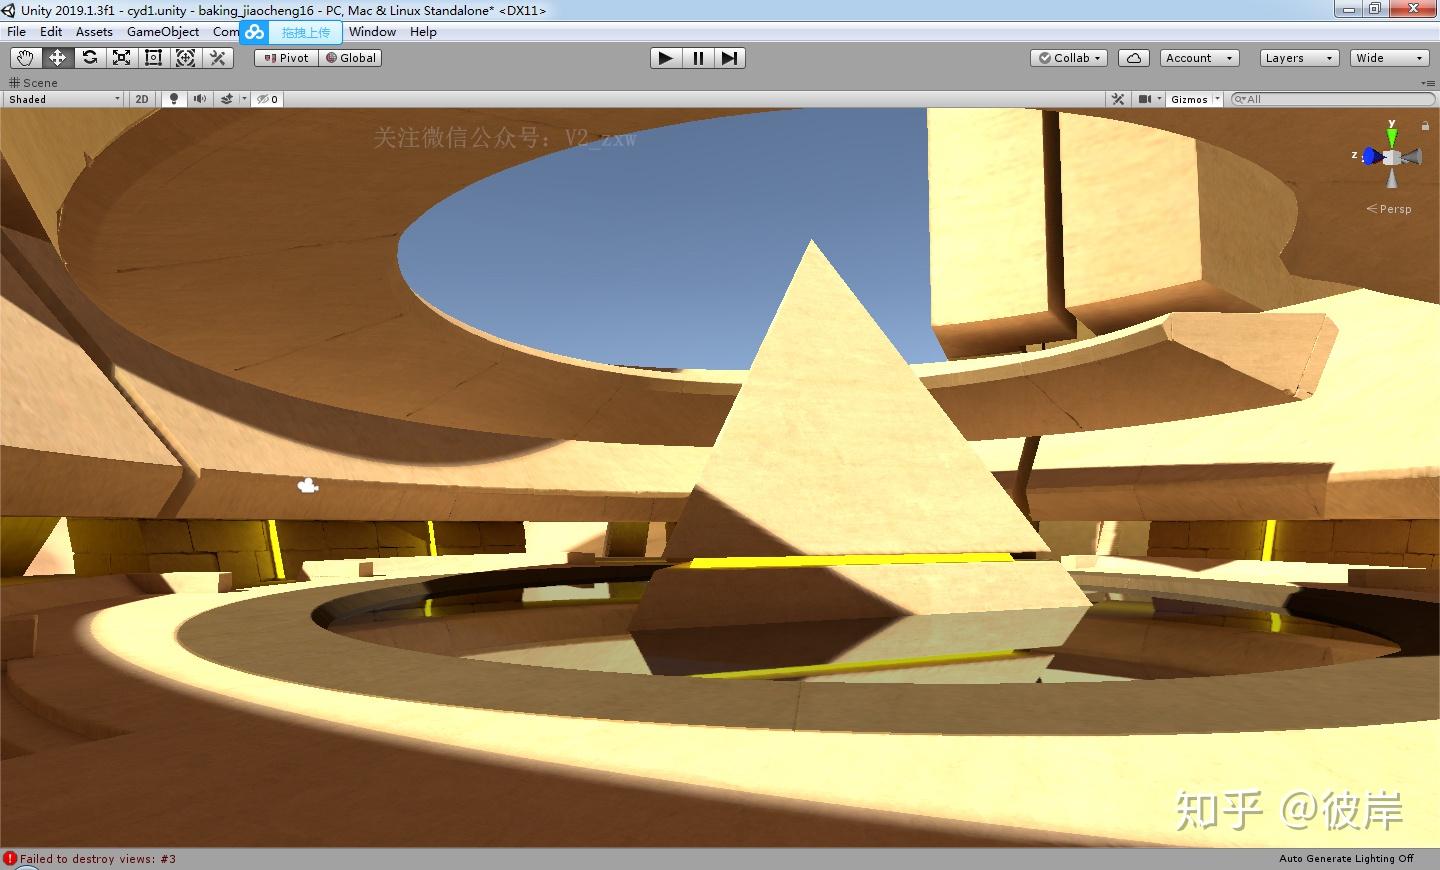Select the Hand tool
Image resolution: width=1440 pixels, height=870 pixels.
coord(25,58)
